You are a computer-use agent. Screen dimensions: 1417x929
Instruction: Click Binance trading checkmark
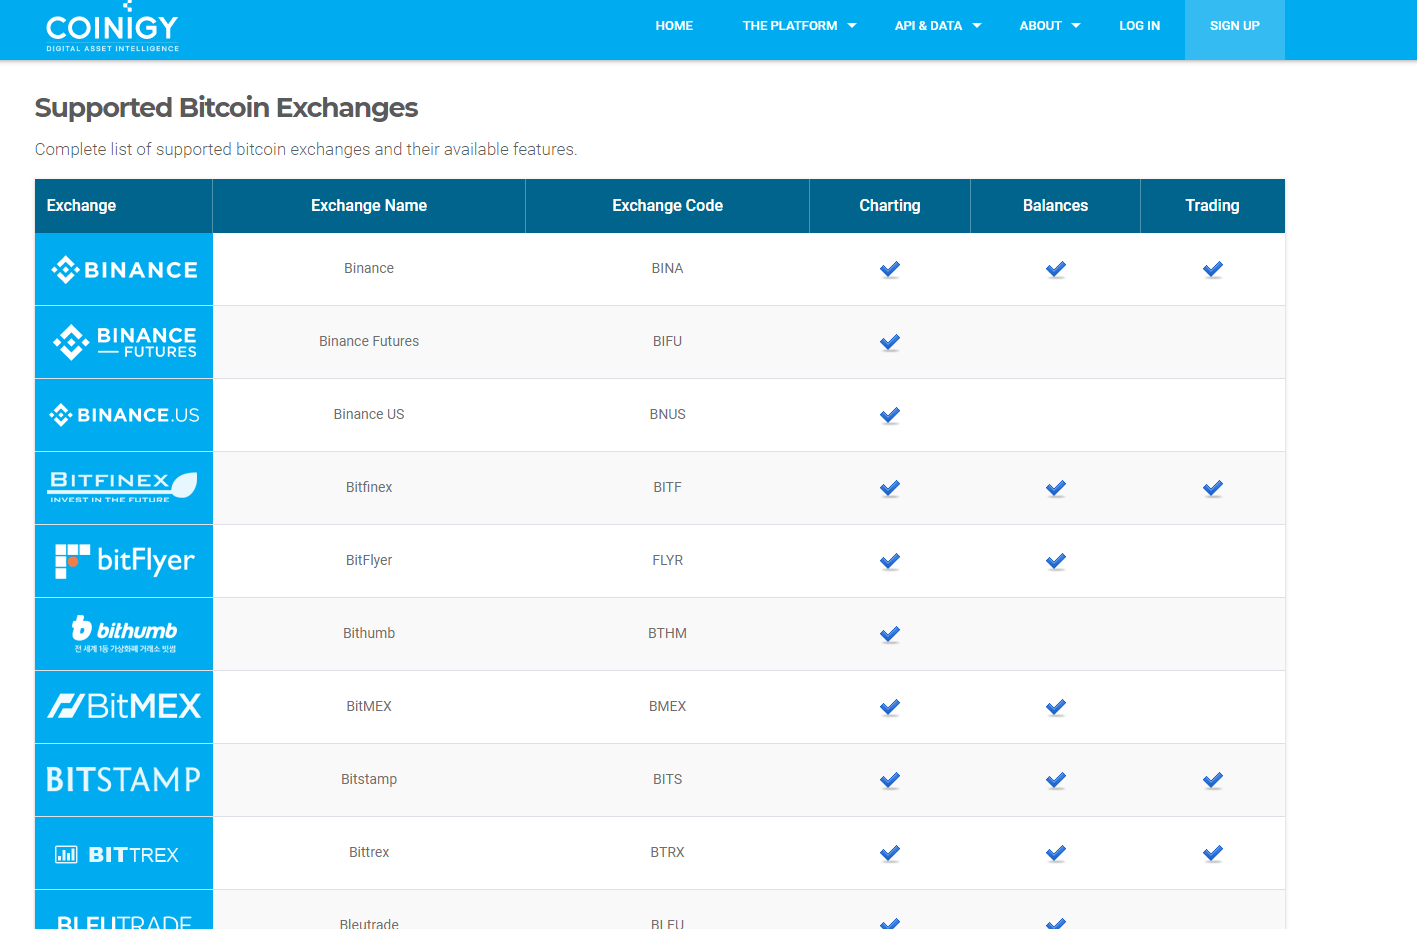1213,269
